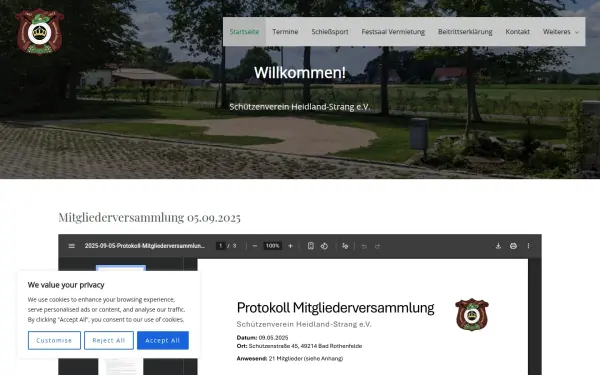Click the fit-to-page icon in PDF toolbar
600x375 pixels.
311,246
